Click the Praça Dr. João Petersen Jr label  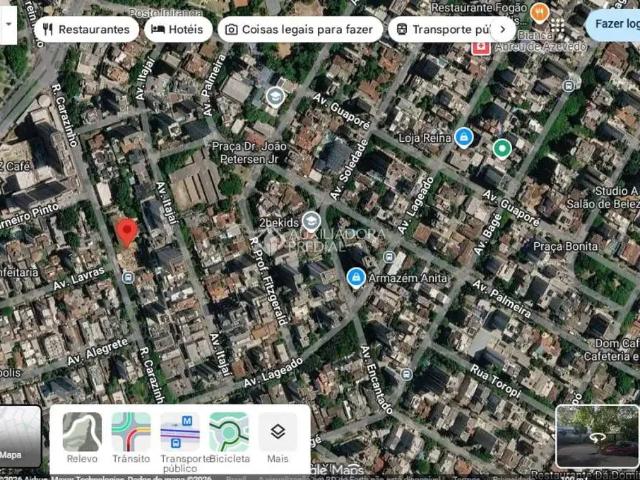pyautogui.click(x=249, y=152)
